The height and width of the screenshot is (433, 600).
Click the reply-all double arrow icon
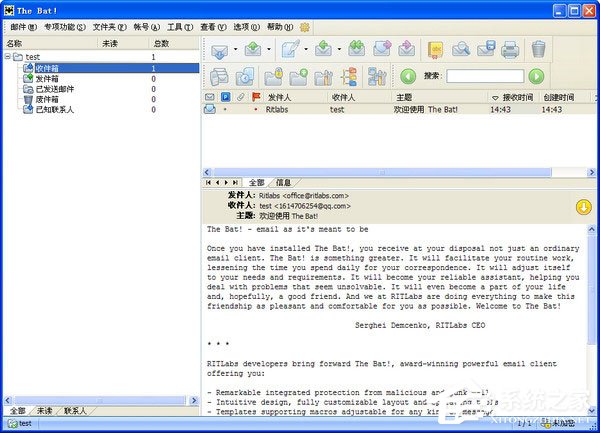356,49
